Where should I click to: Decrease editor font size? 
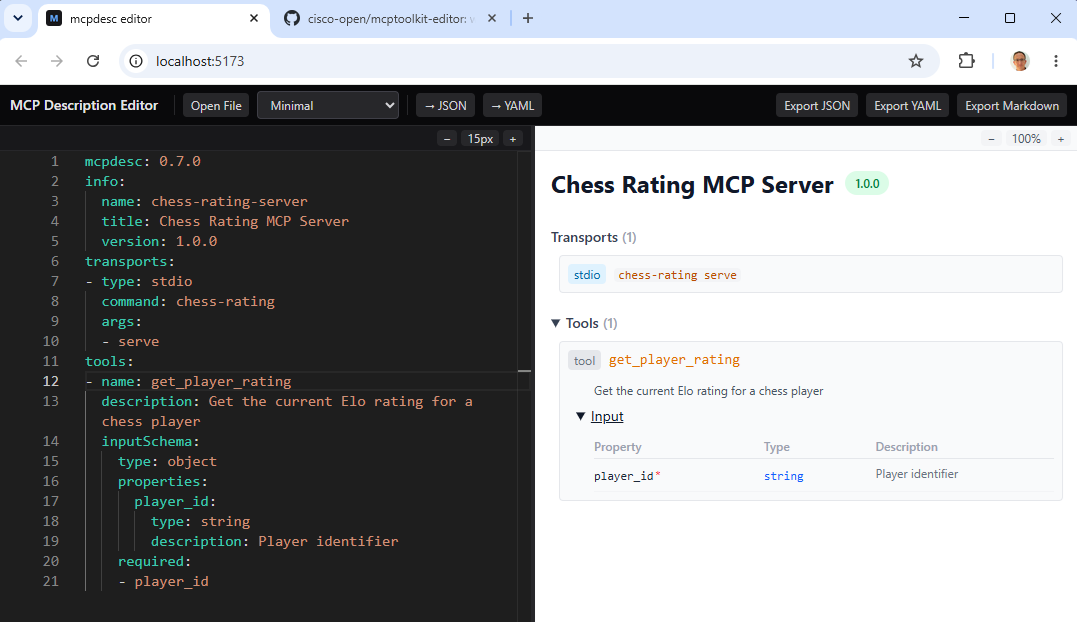tap(447, 139)
